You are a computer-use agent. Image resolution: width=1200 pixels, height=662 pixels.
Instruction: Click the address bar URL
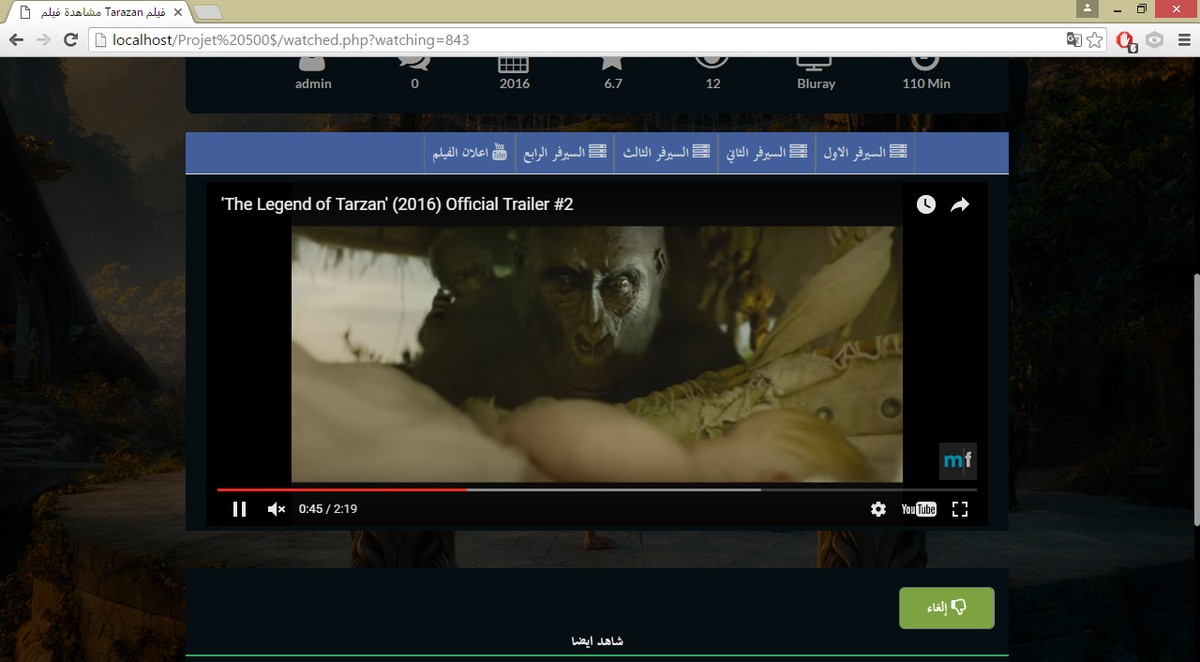(291, 40)
